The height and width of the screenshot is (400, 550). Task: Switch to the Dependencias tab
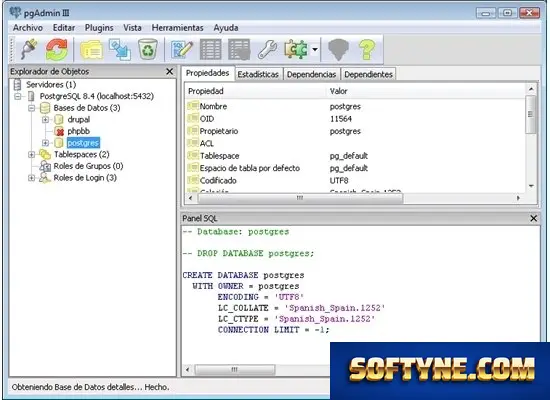pos(311,74)
